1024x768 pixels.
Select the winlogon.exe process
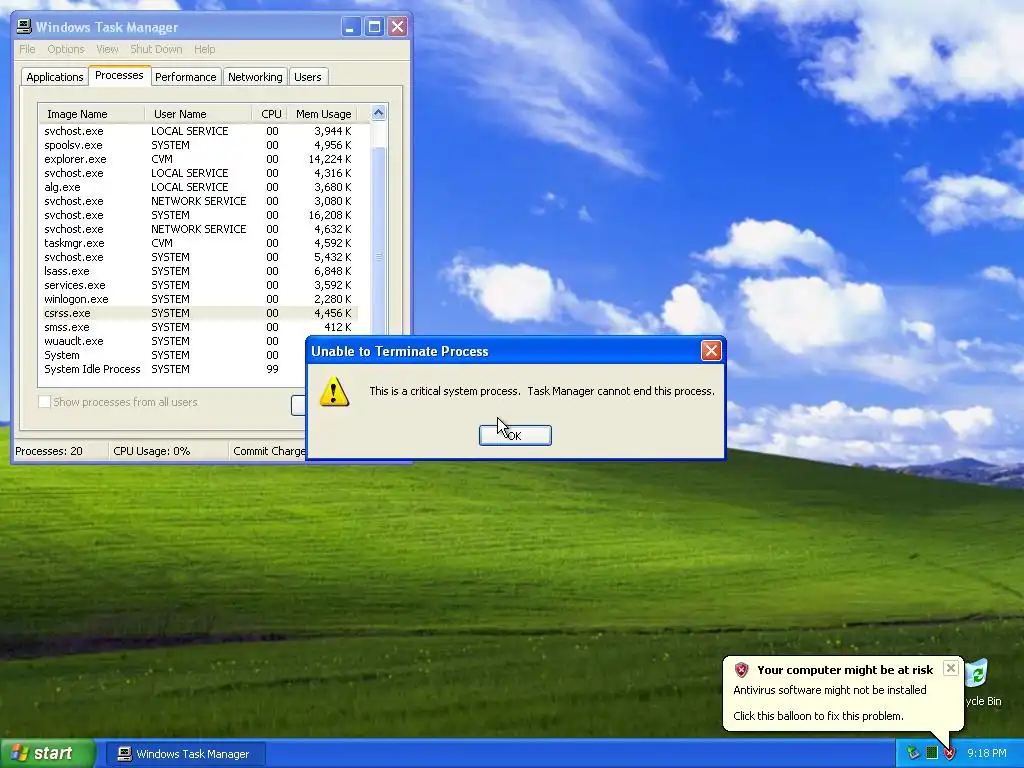point(199,299)
